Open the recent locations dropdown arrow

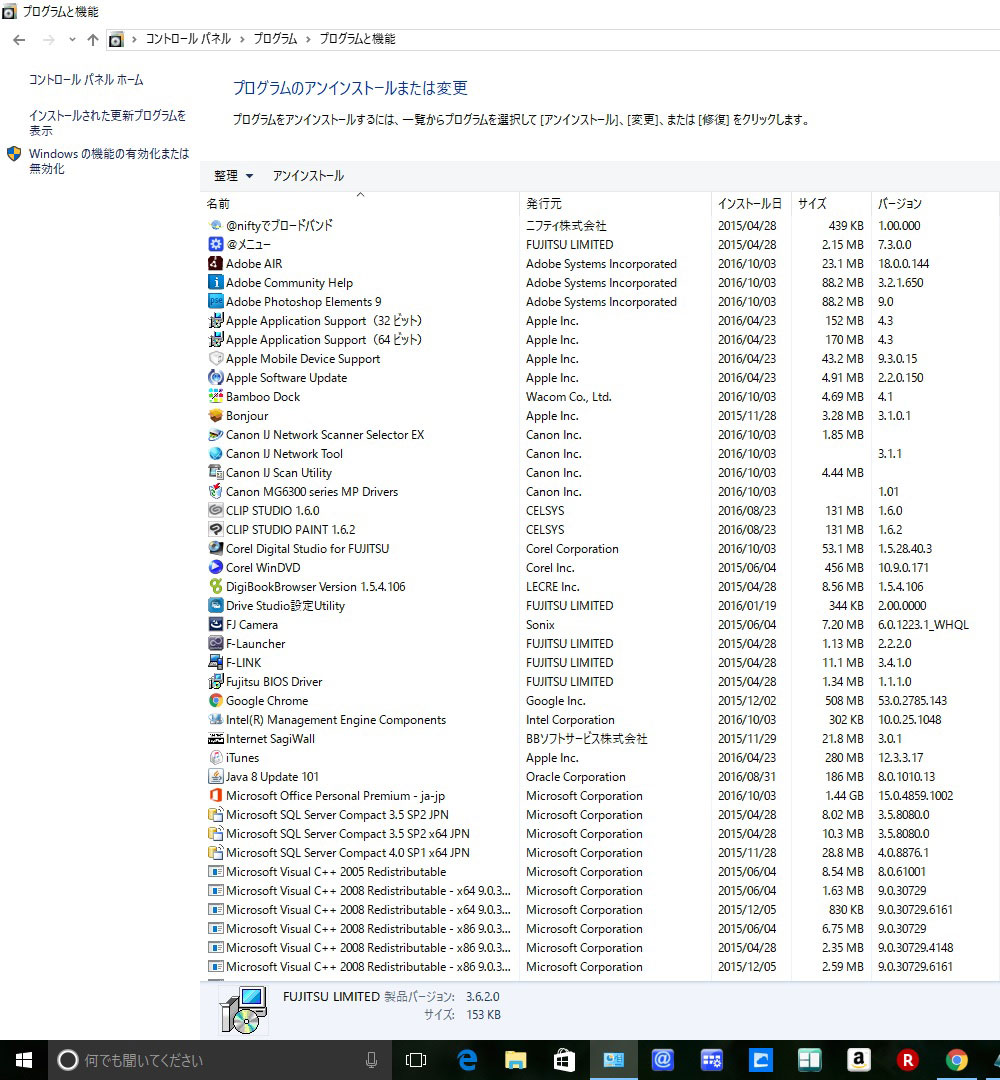[x=72, y=39]
